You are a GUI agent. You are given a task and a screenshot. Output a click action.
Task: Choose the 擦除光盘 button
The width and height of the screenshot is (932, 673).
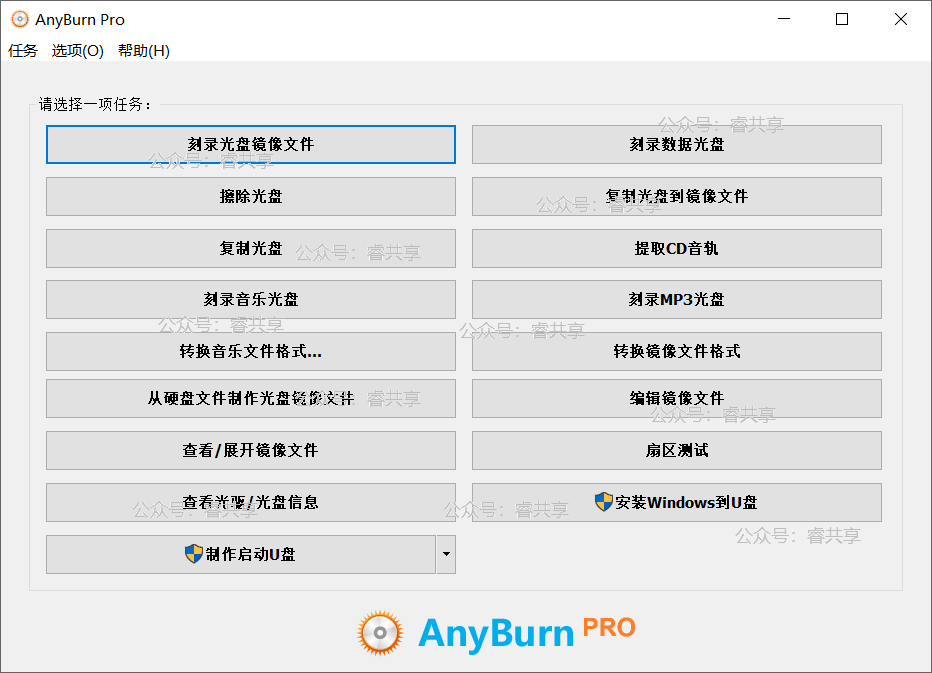coord(251,196)
